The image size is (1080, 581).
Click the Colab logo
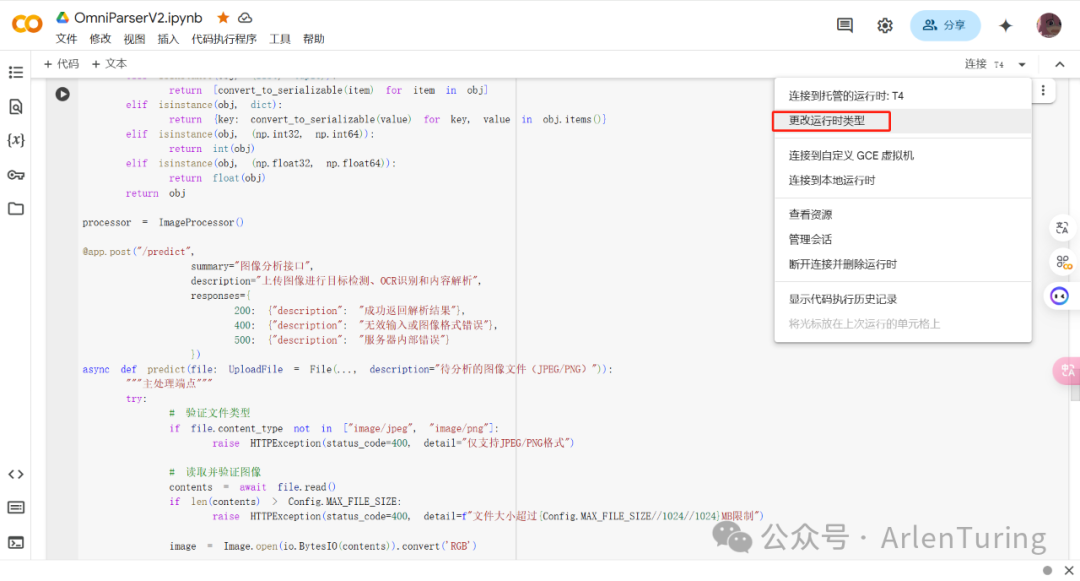[27, 25]
